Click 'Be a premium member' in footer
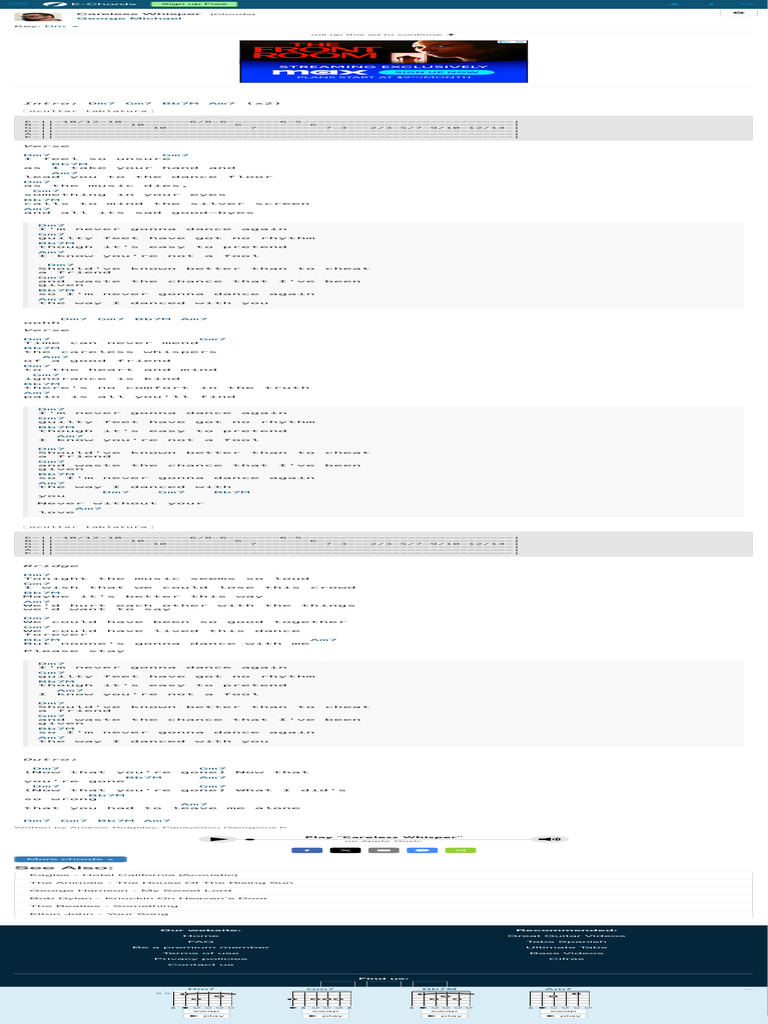The width and height of the screenshot is (768, 1024). (x=200, y=947)
